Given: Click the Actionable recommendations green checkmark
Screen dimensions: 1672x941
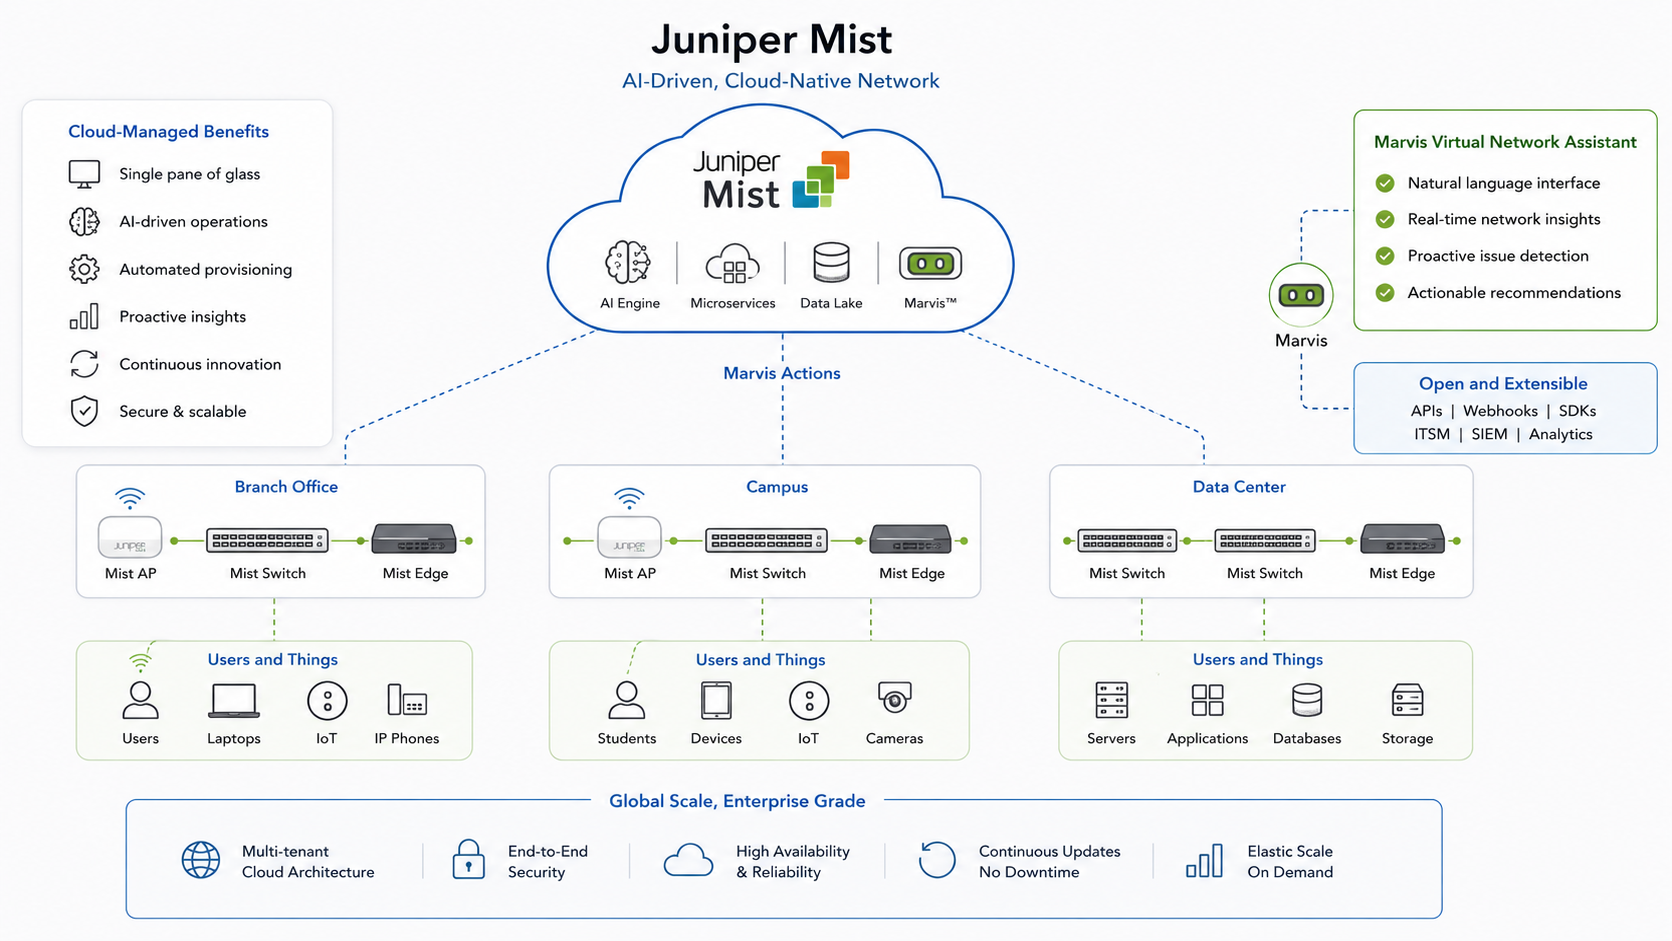Looking at the screenshot, I should pos(1385,293).
